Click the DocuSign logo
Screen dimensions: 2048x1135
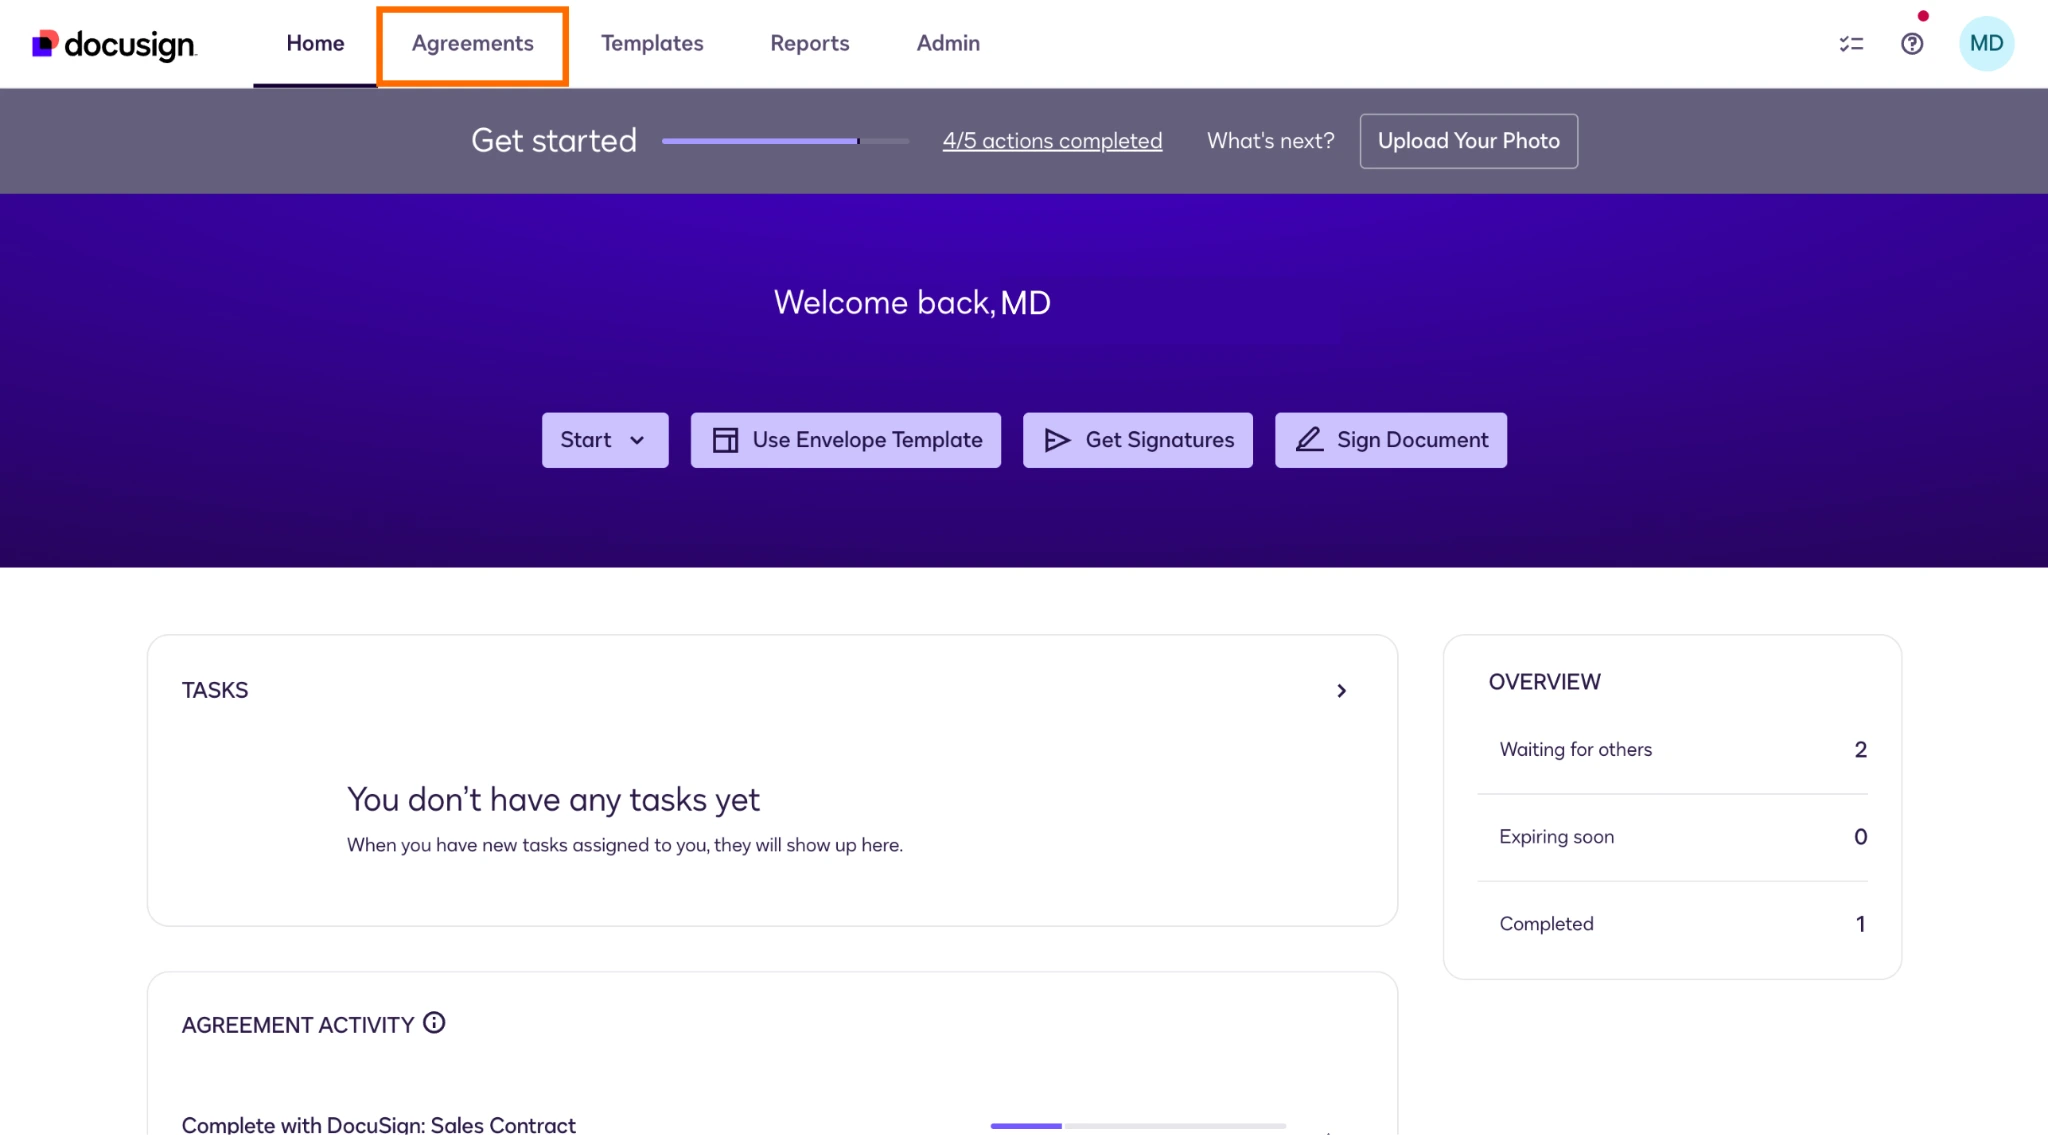click(x=115, y=44)
